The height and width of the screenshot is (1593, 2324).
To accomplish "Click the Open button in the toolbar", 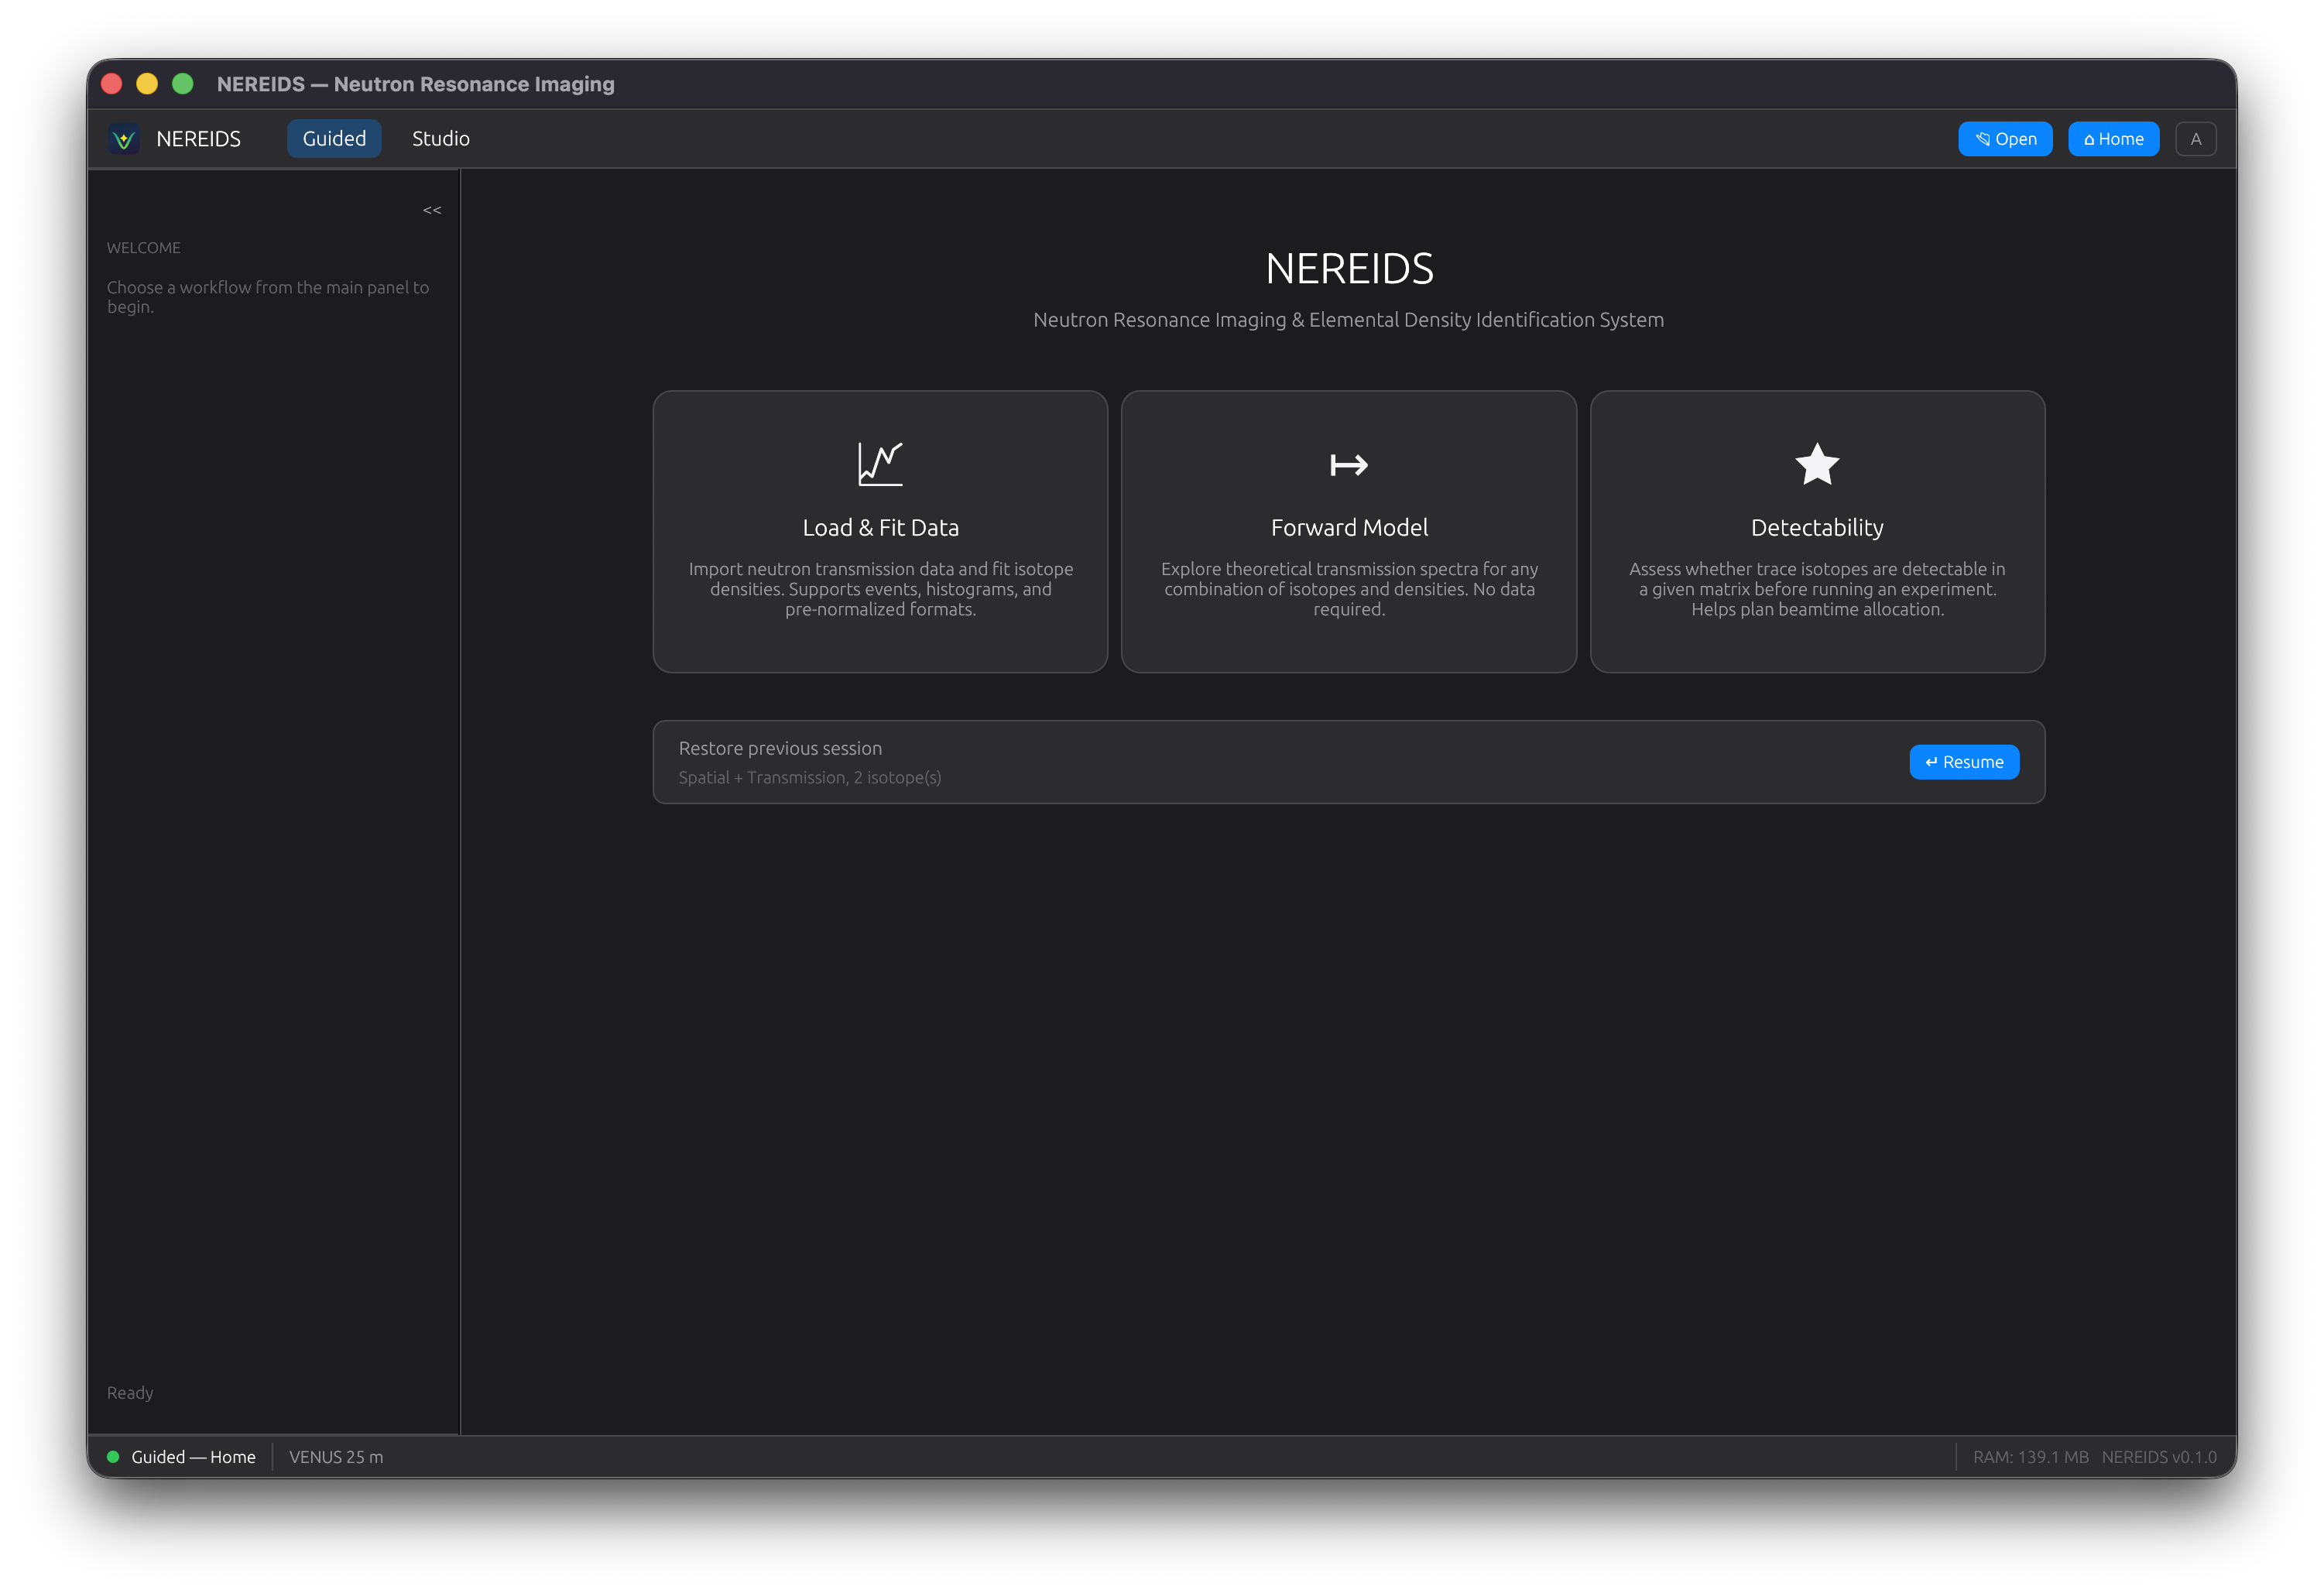I will (x=2005, y=138).
